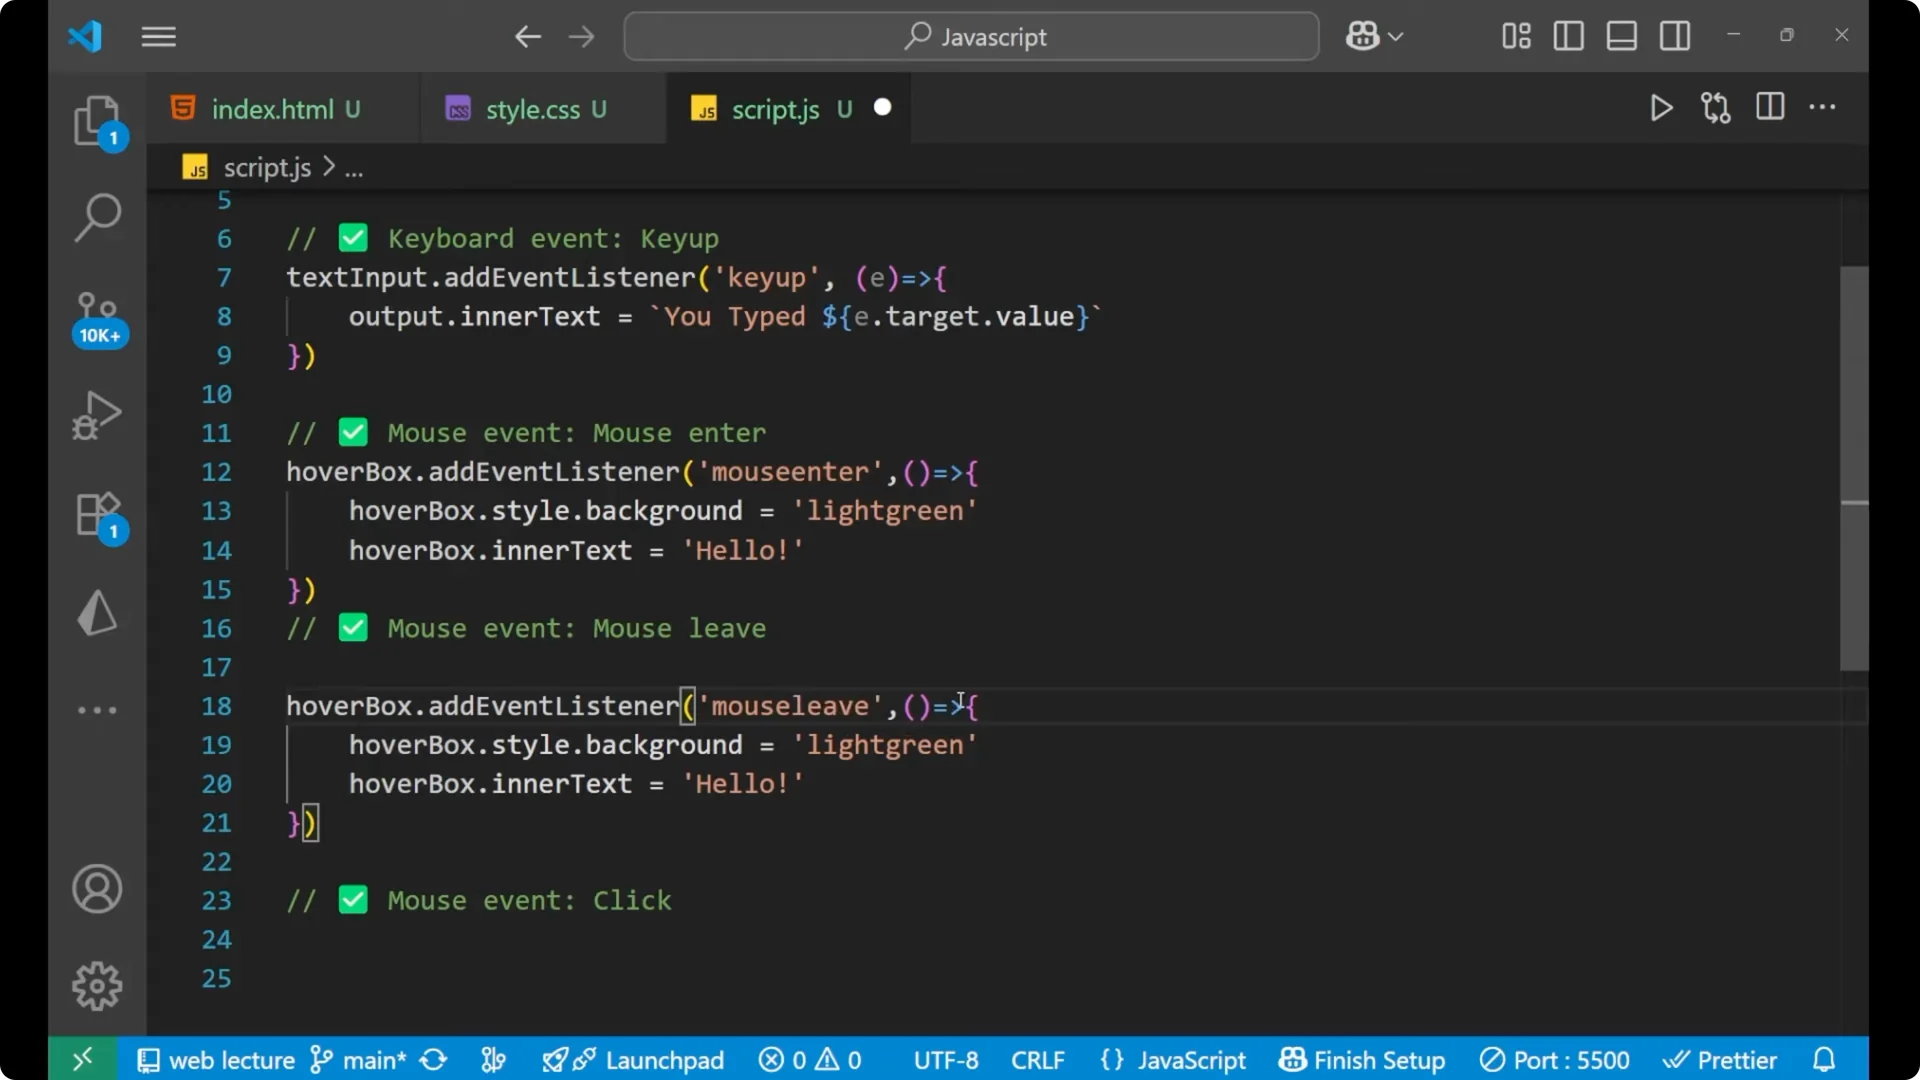1920x1080 pixels.
Task: Open the Extensions view
Action: [97, 514]
